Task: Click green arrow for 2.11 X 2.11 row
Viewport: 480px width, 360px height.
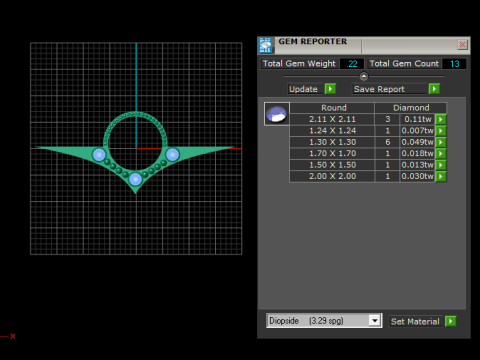Action: [x=441, y=119]
